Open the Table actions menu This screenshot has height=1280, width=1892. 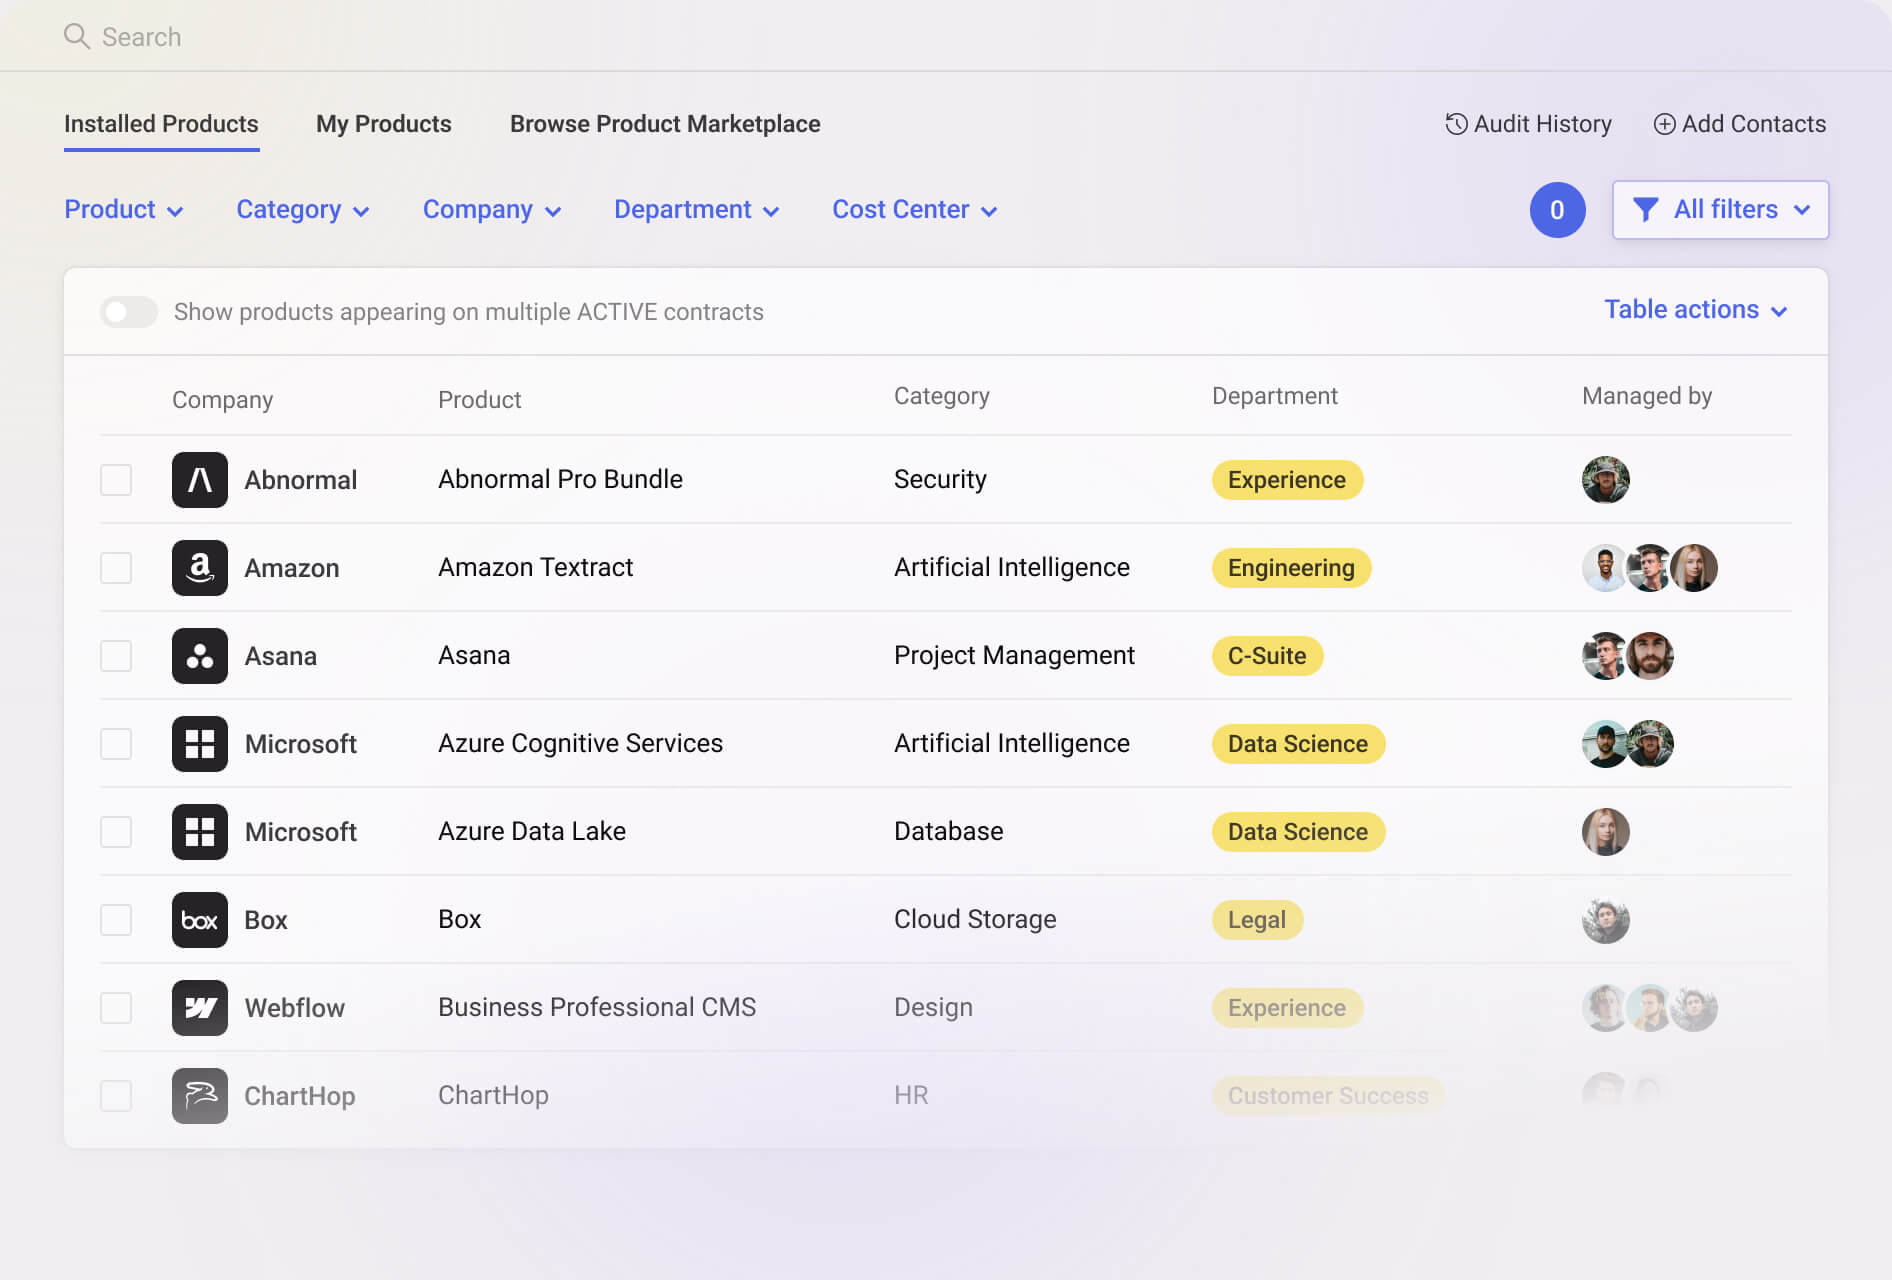(1697, 310)
